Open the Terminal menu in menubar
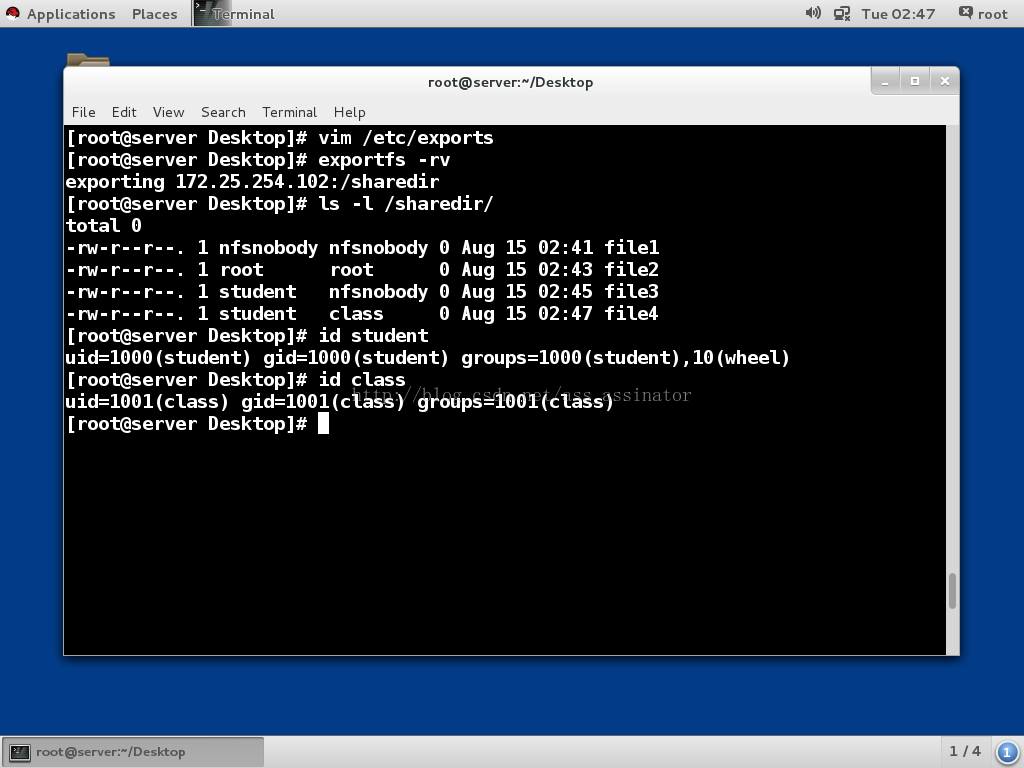The width and height of the screenshot is (1024, 768). tap(289, 112)
